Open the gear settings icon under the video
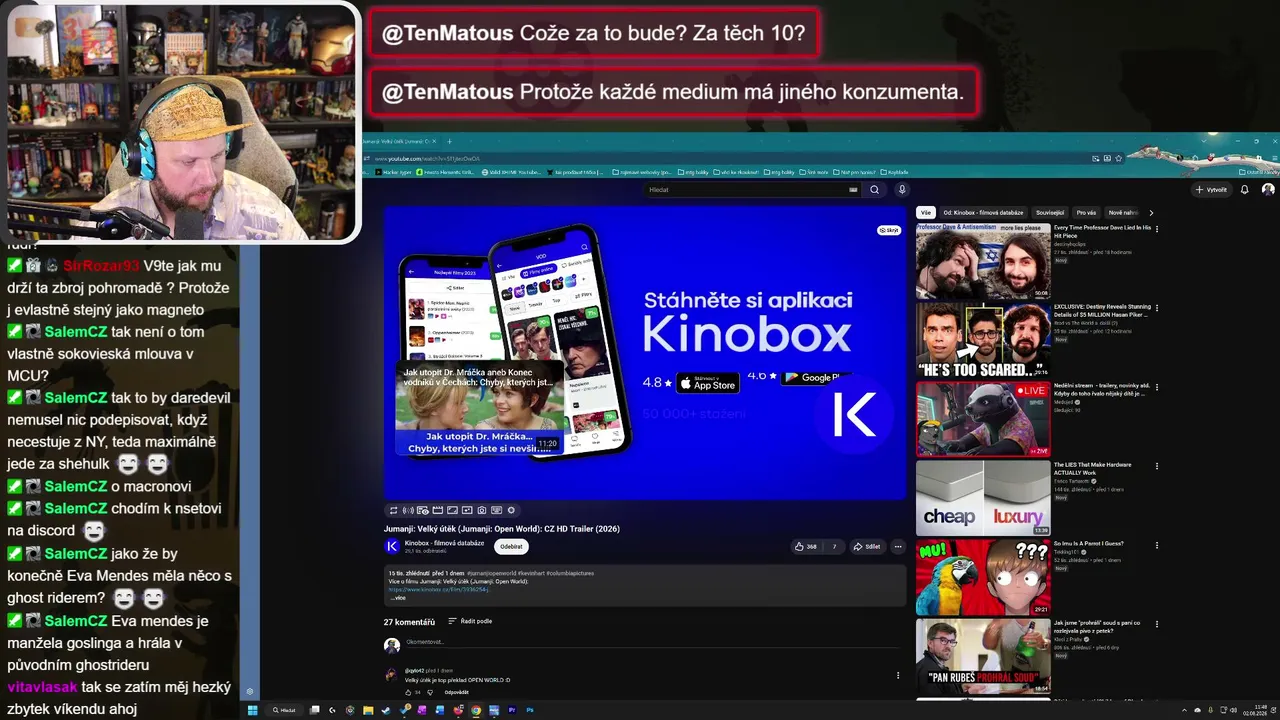 click(x=511, y=510)
